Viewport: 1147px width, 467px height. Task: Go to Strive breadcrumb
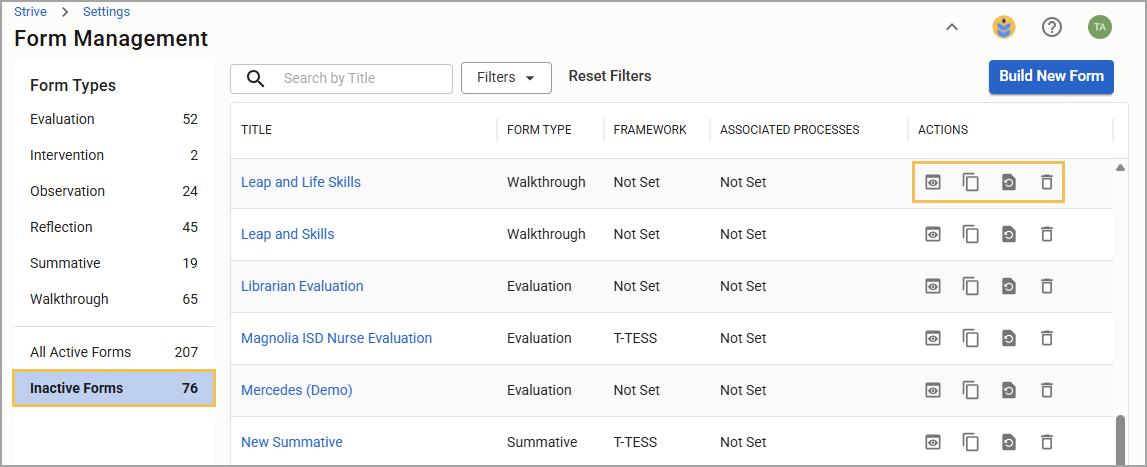[x=30, y=12]
